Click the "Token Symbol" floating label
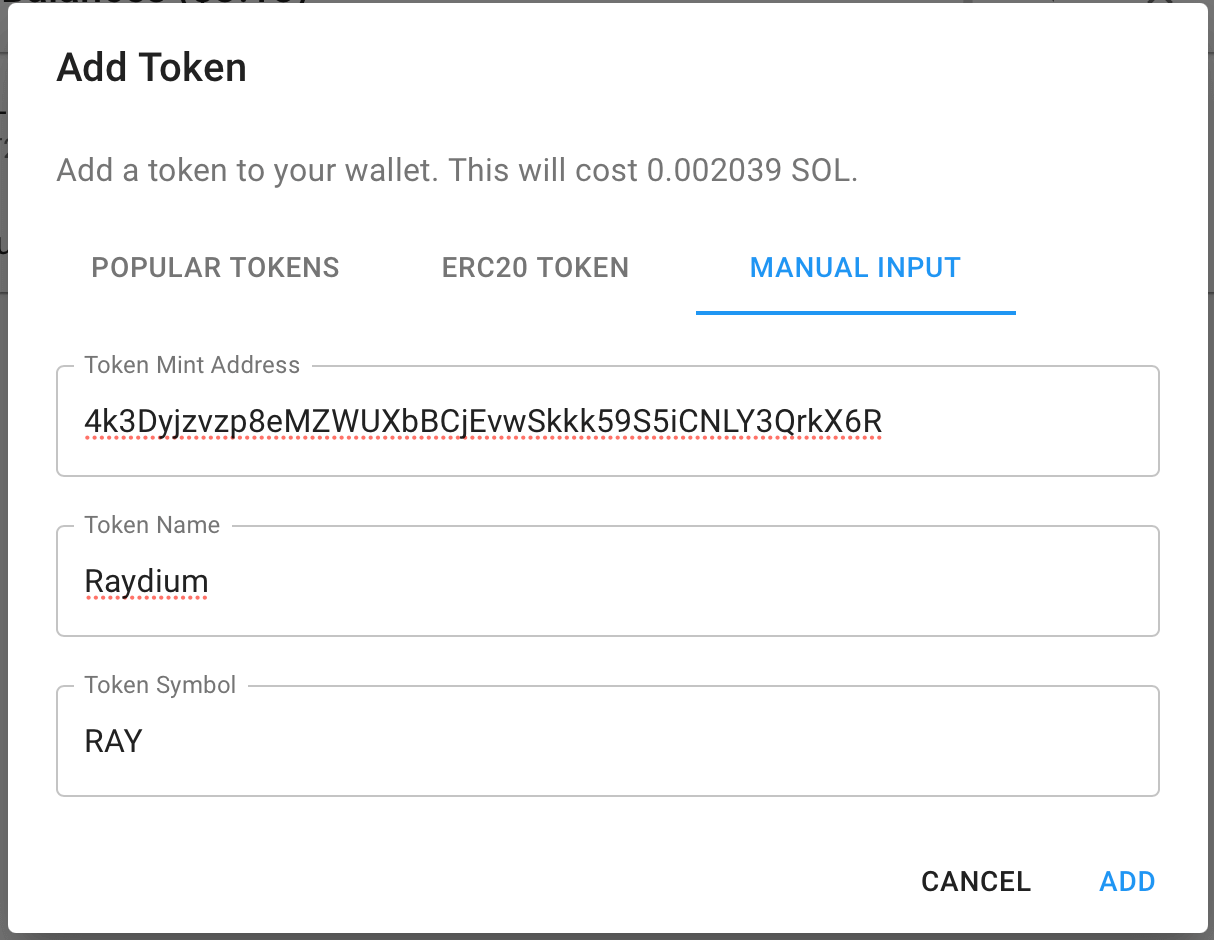The height and width of the screenshot is (940, 1214). (160, 685)
